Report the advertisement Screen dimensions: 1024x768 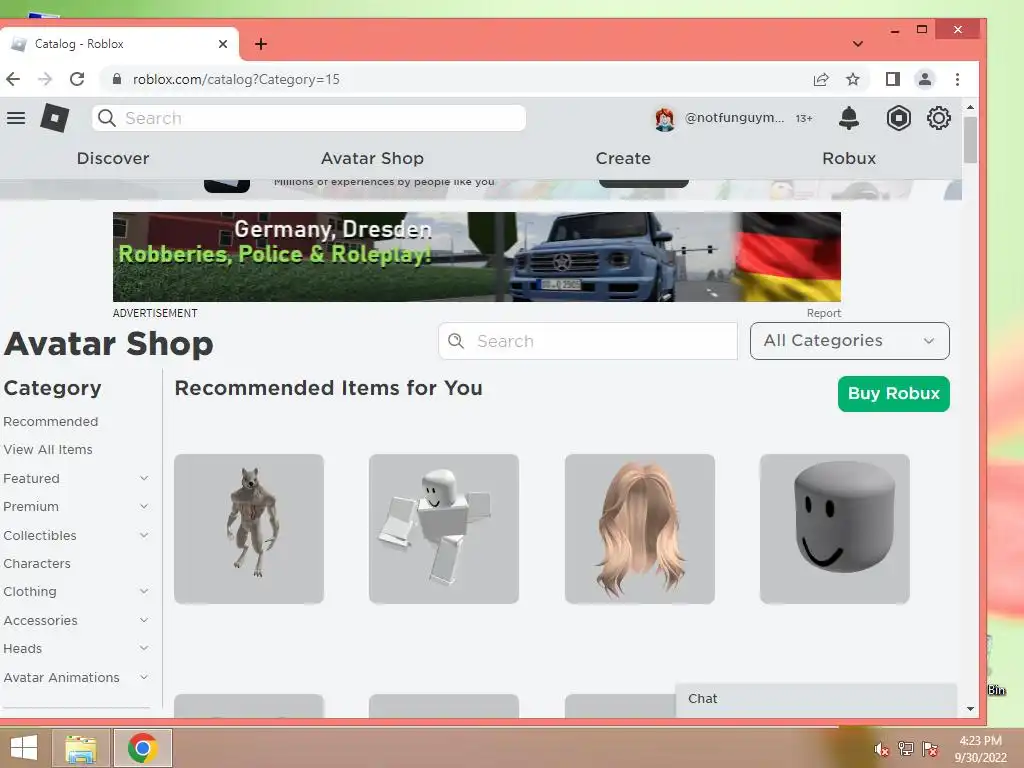tap(824, 313)
